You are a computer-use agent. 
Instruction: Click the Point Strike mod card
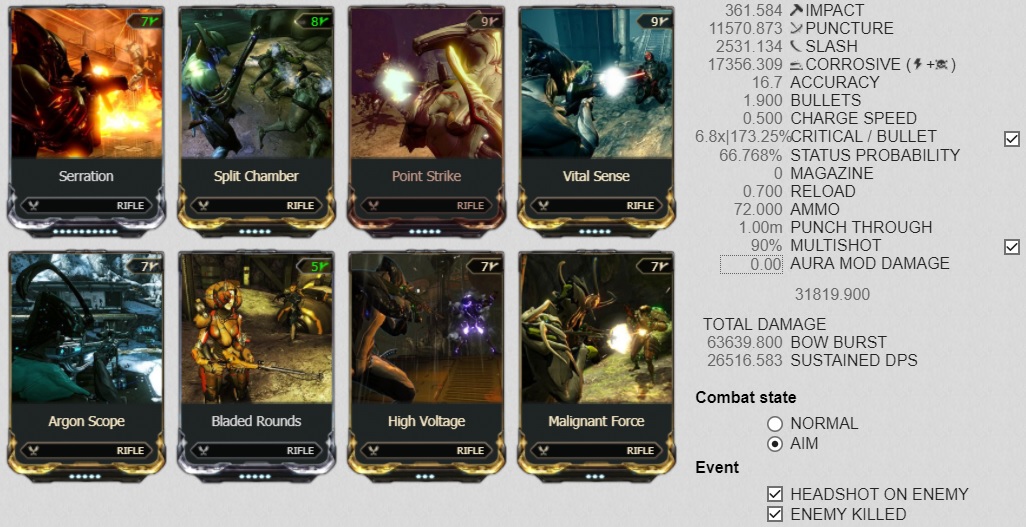click(x=426, y=121)
